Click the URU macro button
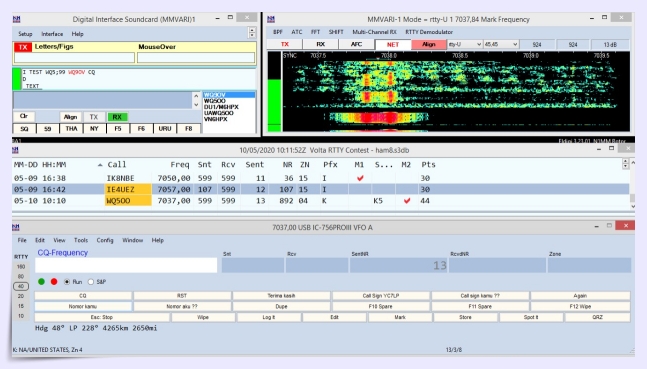647x369 pixels. point(165,128)
